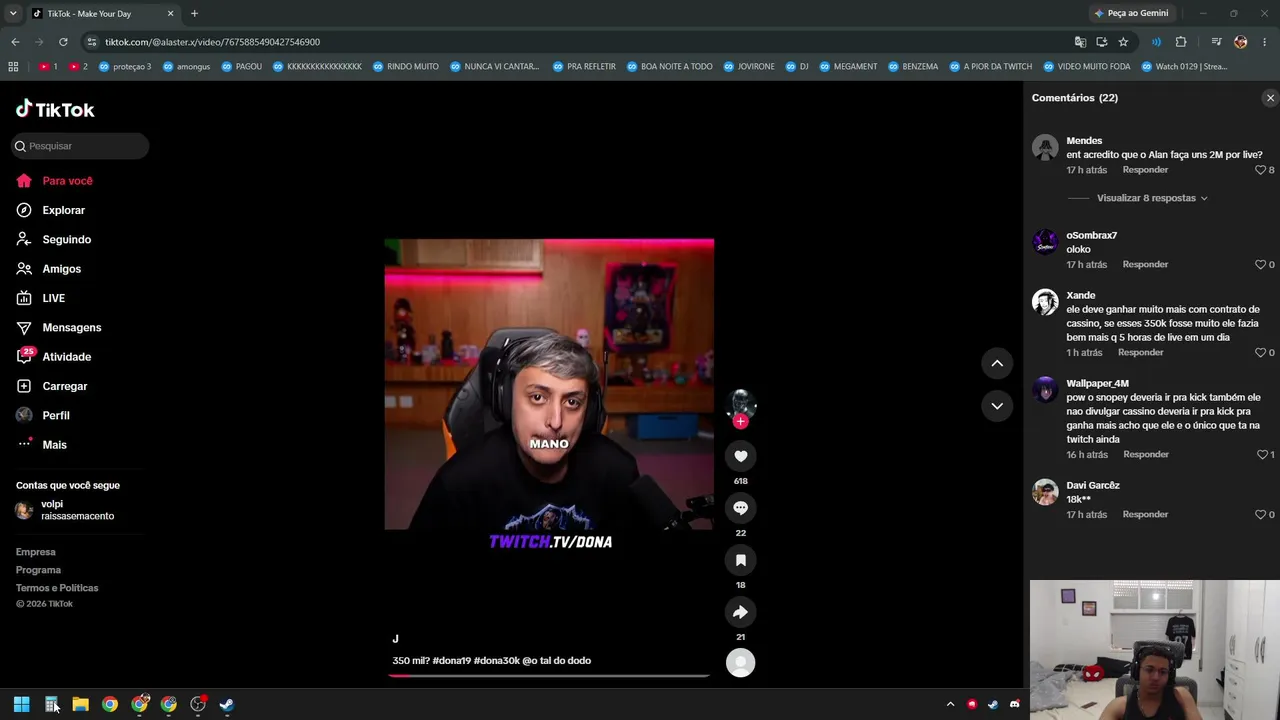Seek using the video progress bar
Viewport: 1280px width, 720px height.
point(549,675)
